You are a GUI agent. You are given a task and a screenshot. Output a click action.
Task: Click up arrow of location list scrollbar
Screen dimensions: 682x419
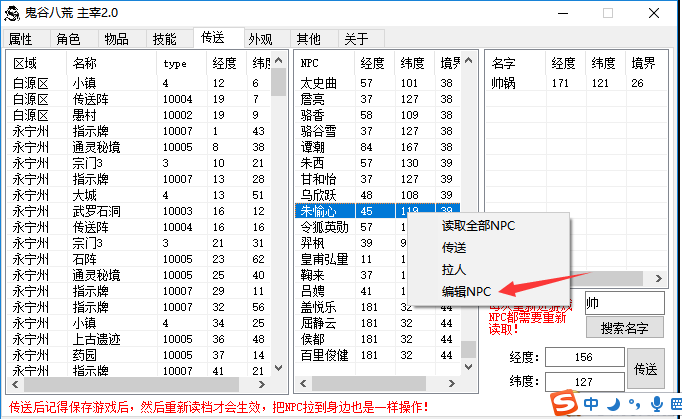pyautogui.click(x=279, y=60)
